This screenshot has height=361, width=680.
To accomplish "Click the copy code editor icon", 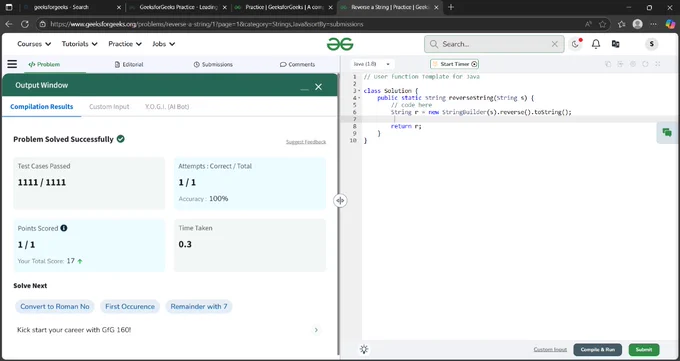I will [608, 64].
